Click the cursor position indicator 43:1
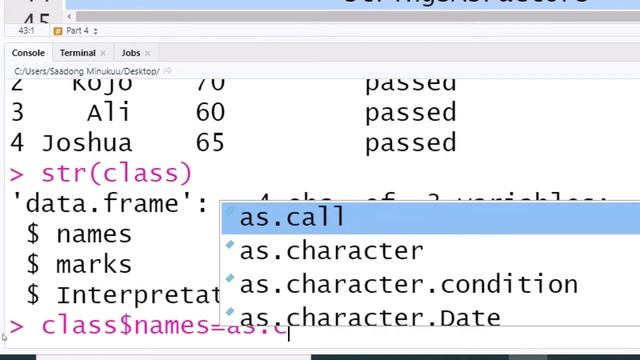The width and height of the screenshot is (640, 360). (x=27, y=31)
